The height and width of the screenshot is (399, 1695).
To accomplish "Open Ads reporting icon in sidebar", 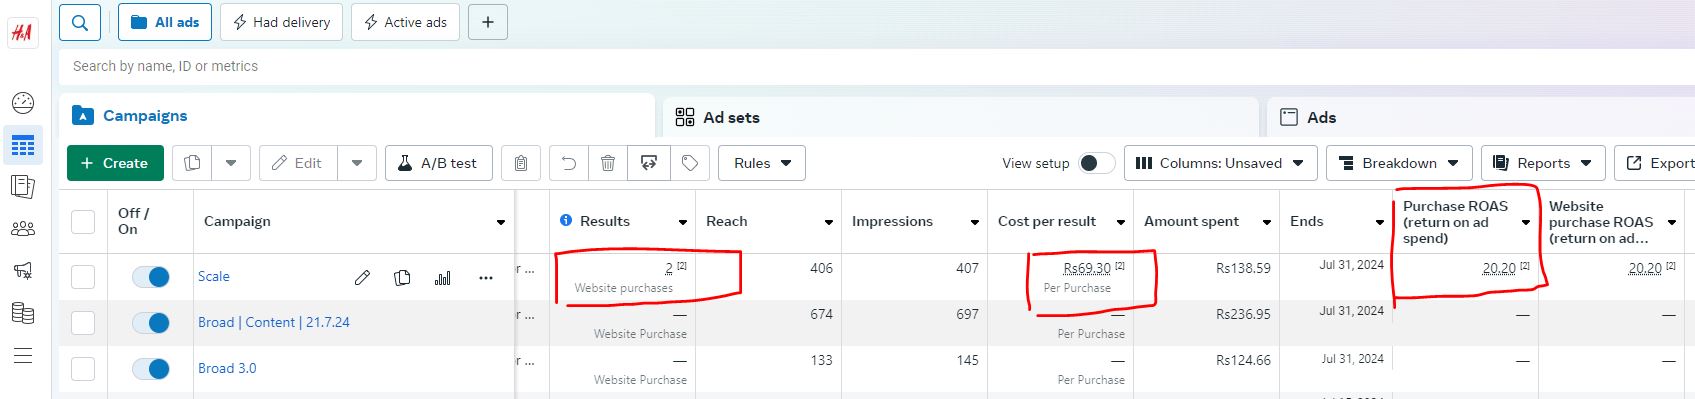I will (x=23, y=187).
